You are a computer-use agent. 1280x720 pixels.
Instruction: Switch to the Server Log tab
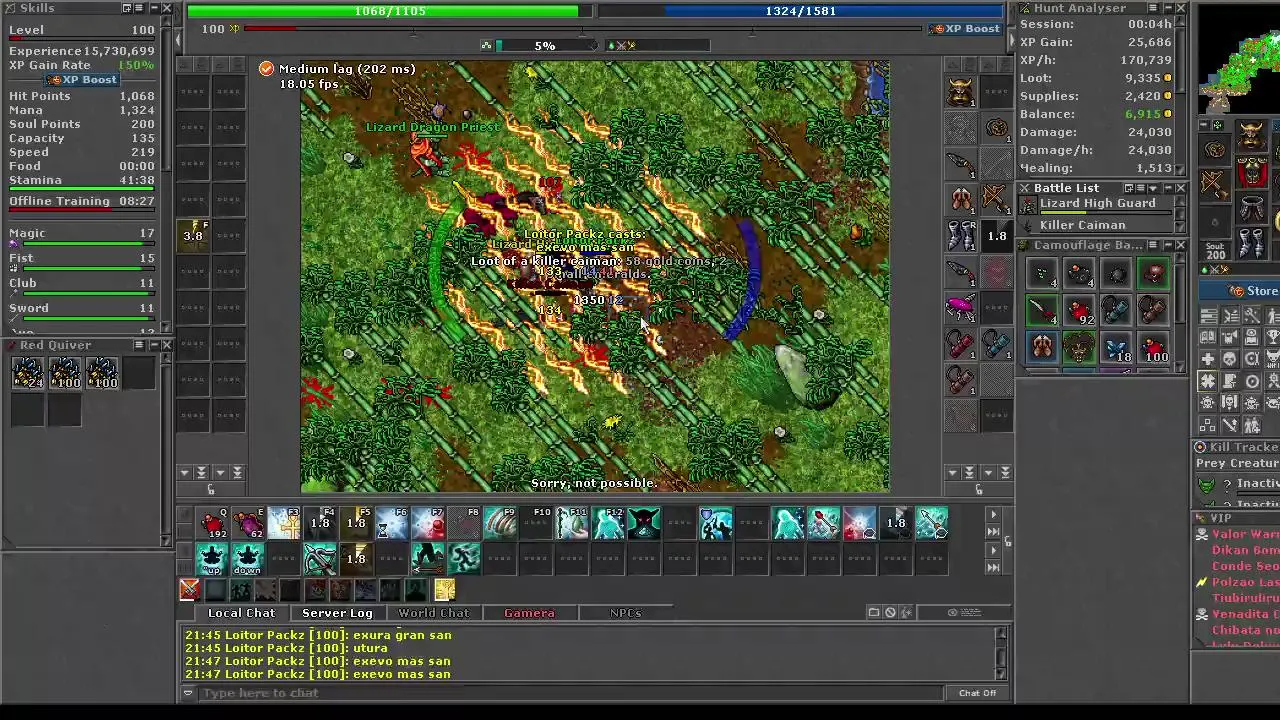point(337,613)
